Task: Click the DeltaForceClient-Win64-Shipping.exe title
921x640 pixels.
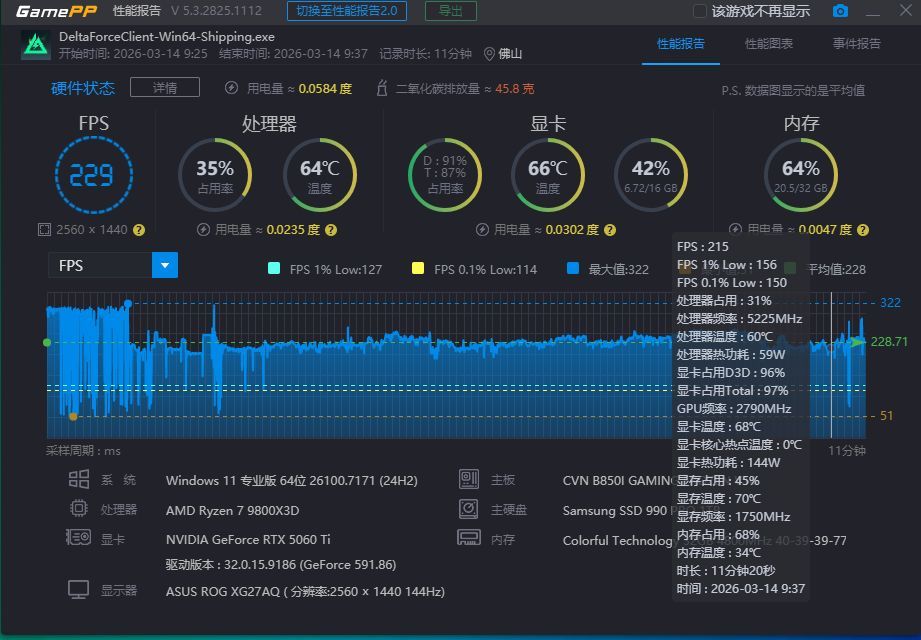Action: [x=167, y=36]
